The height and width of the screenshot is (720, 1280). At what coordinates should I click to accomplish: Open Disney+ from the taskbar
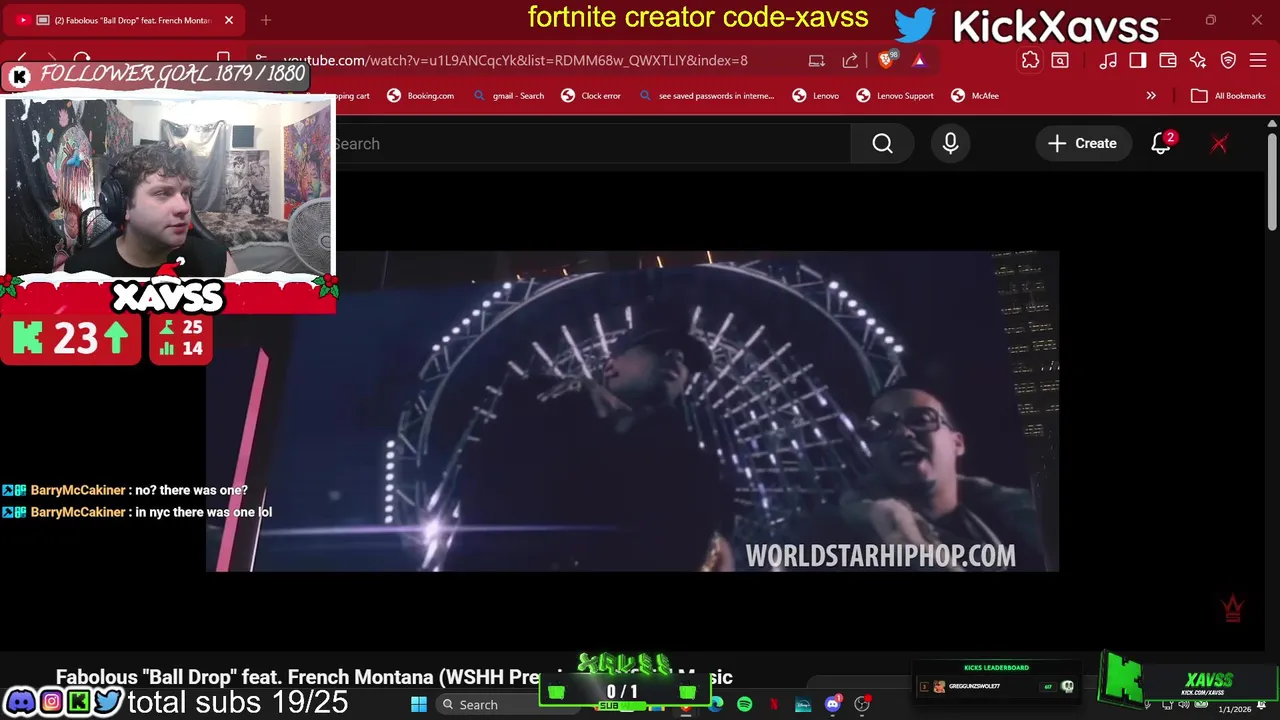point(803,705)
